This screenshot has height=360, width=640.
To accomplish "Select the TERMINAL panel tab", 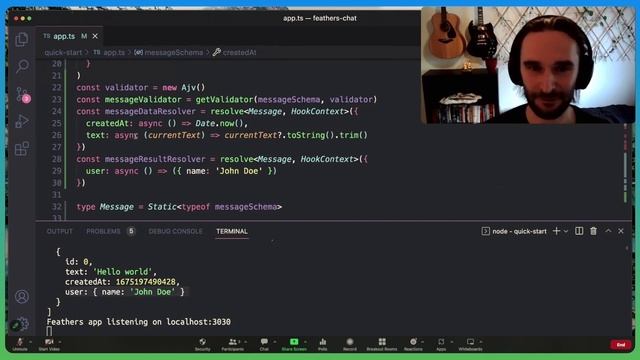I will click(x=232, y=231).
